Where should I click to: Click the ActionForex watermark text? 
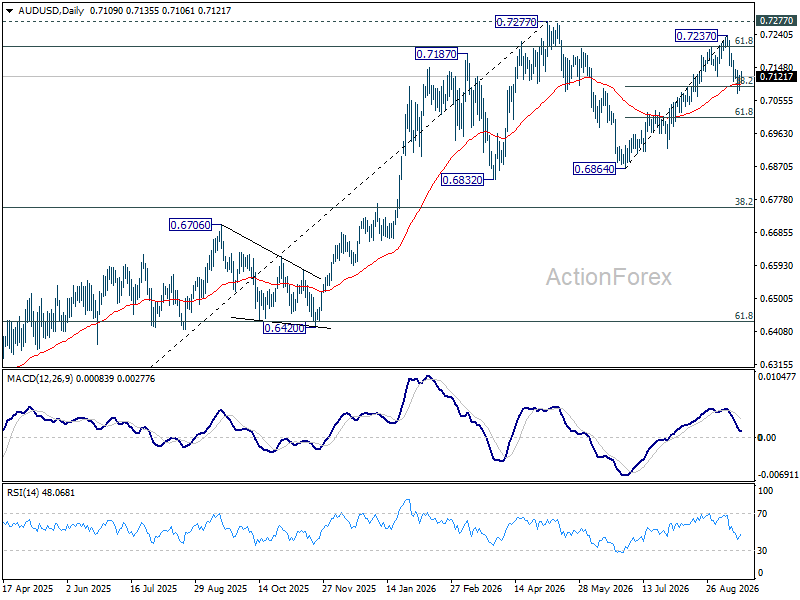pyautogui.click(x=609, y=277)
